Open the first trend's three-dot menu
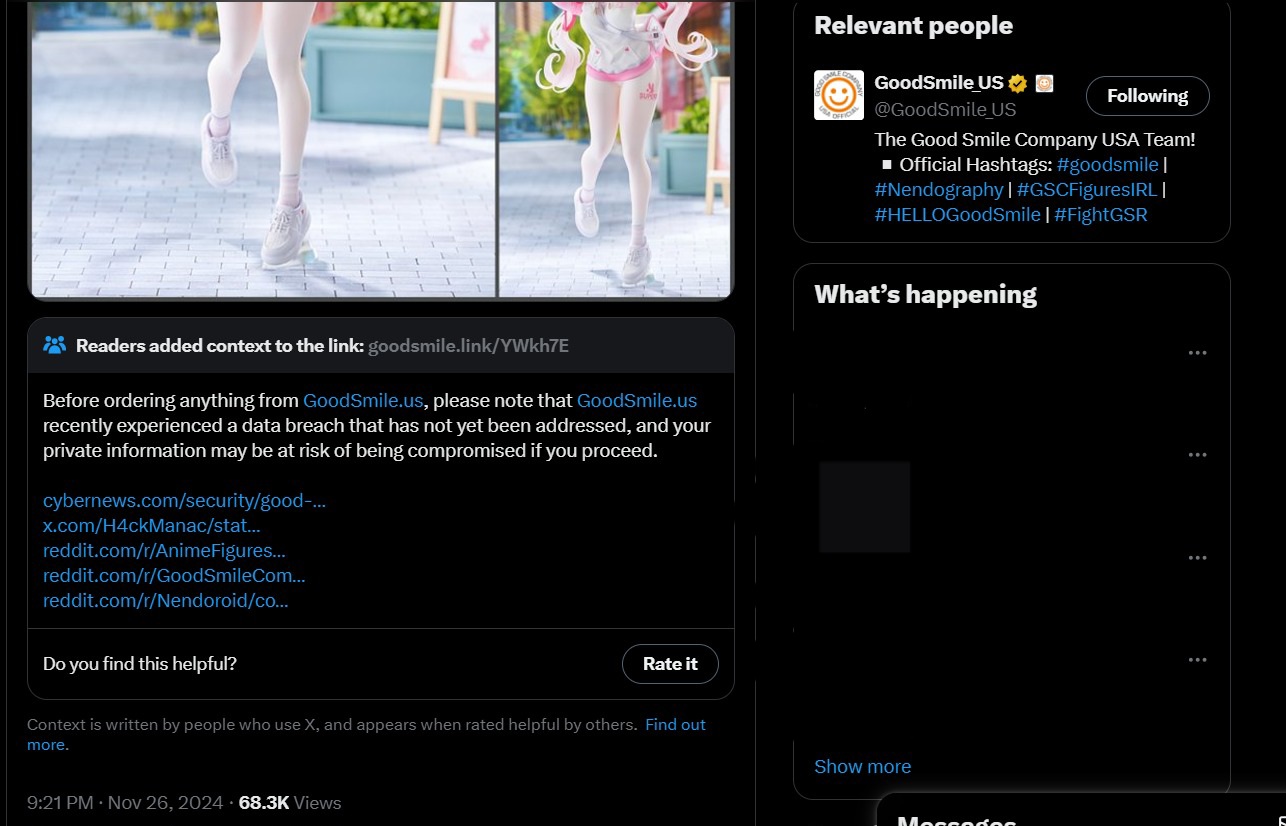The image size is (1286, 826). pos(1197,353)
